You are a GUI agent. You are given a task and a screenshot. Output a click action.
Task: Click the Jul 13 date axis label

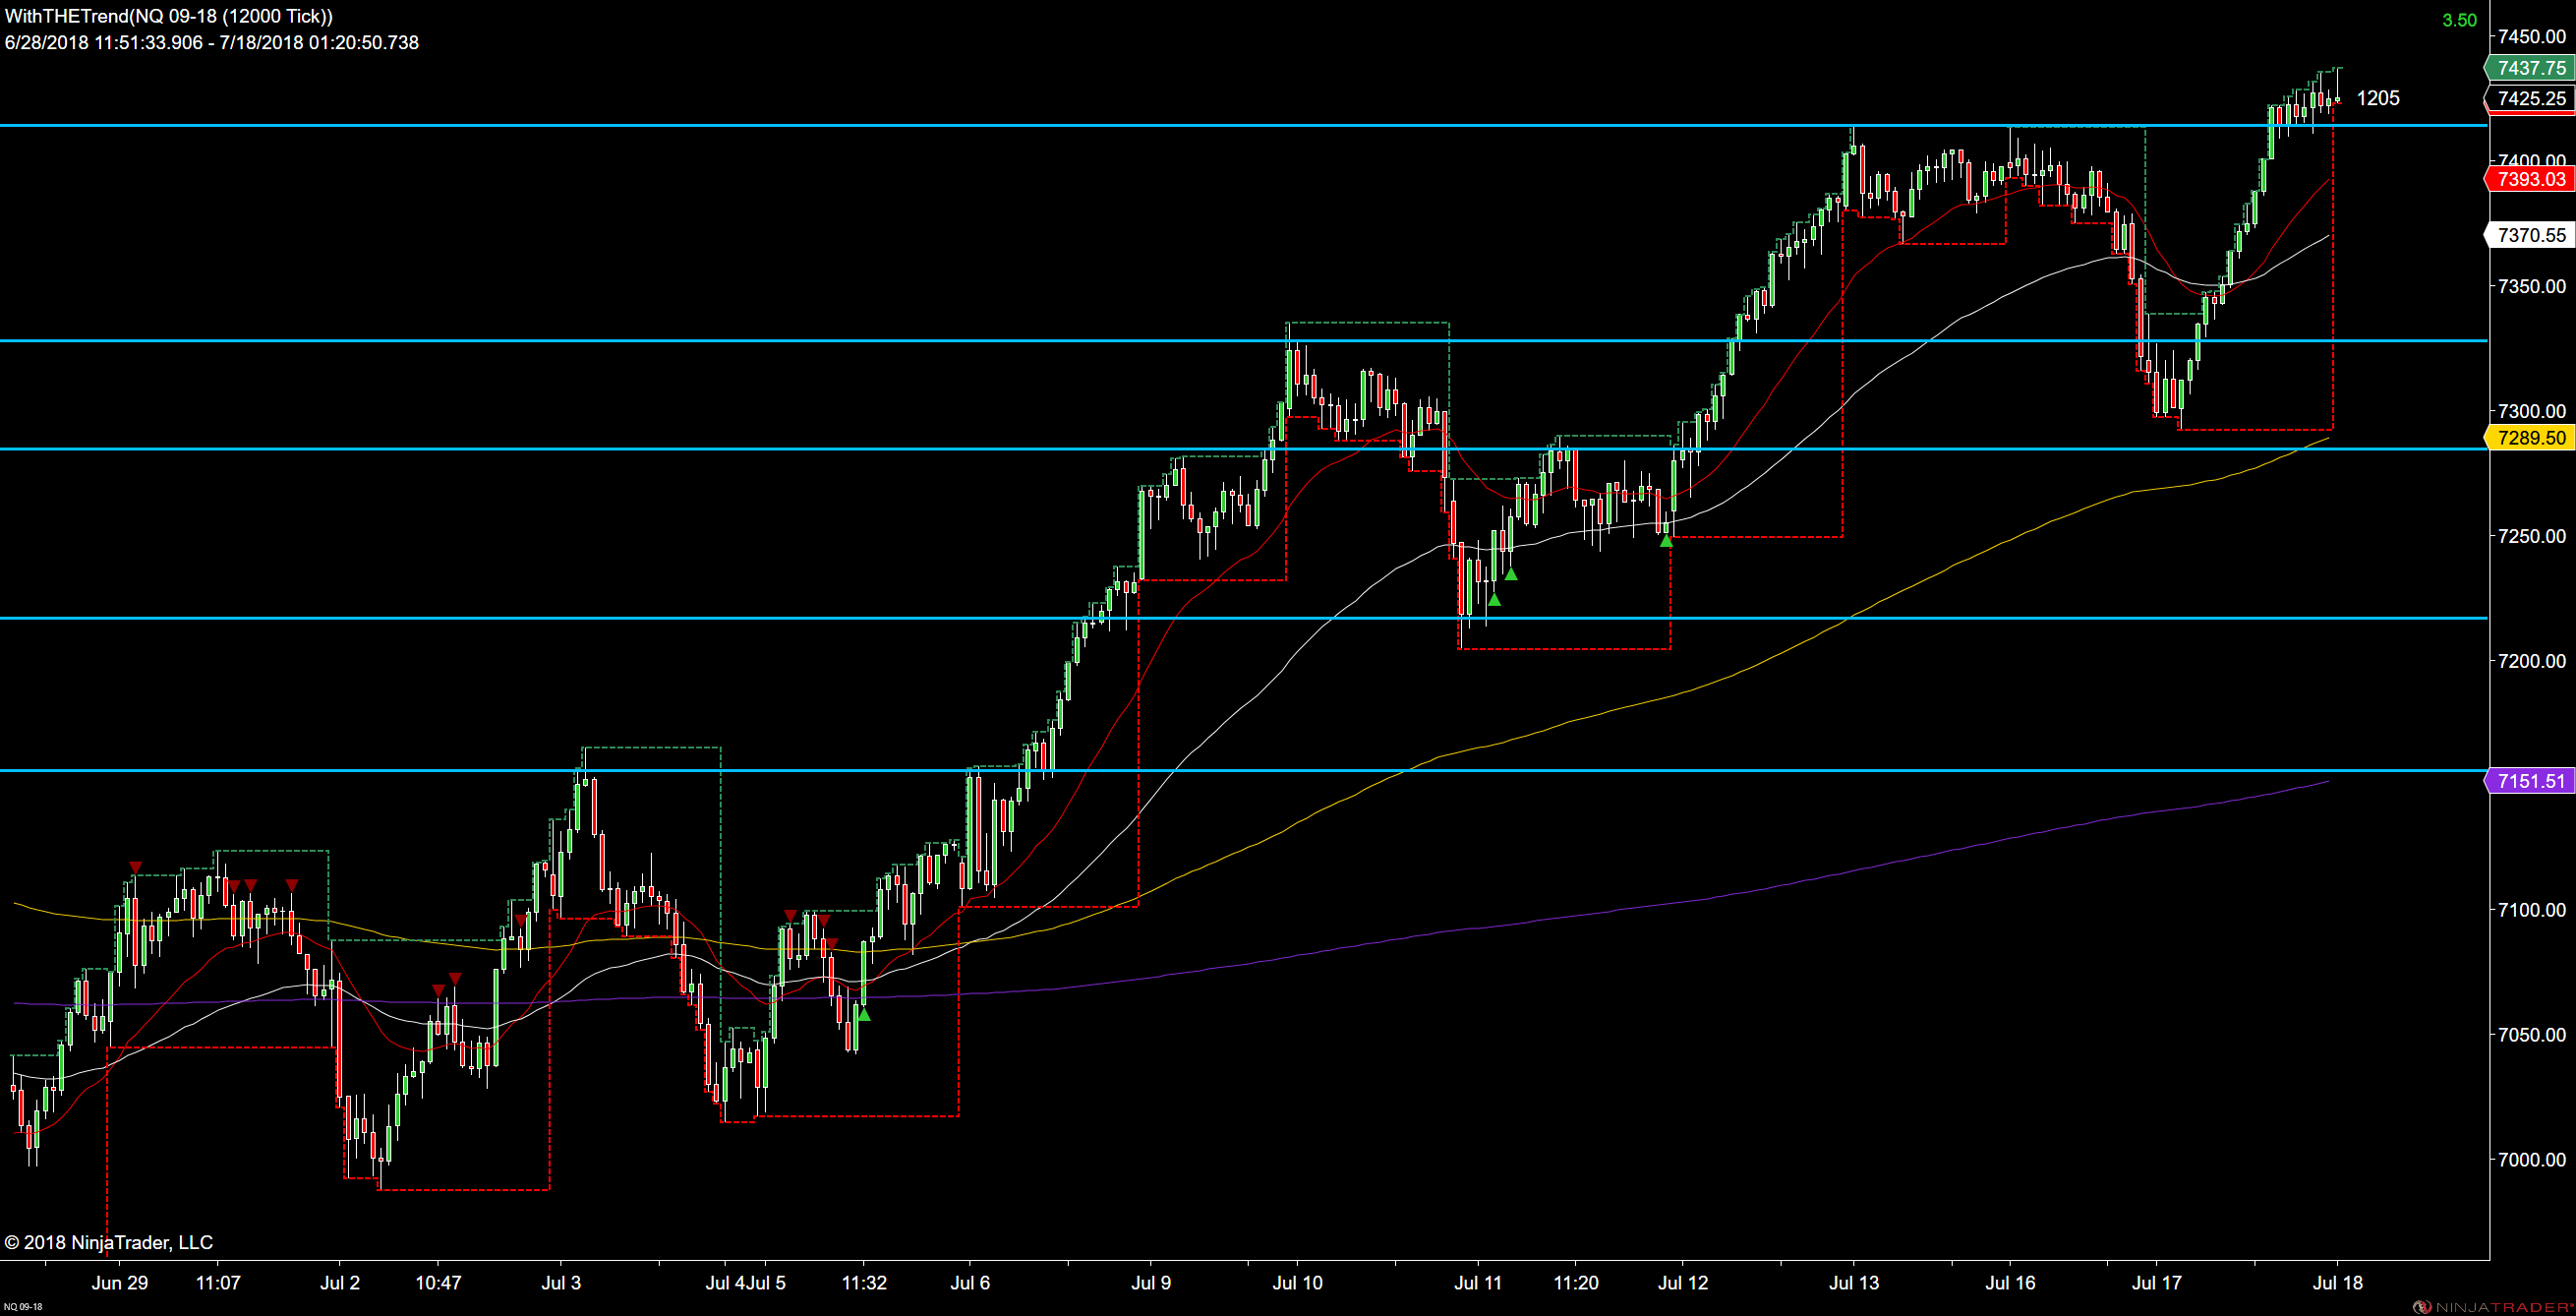point(1854,1283)
